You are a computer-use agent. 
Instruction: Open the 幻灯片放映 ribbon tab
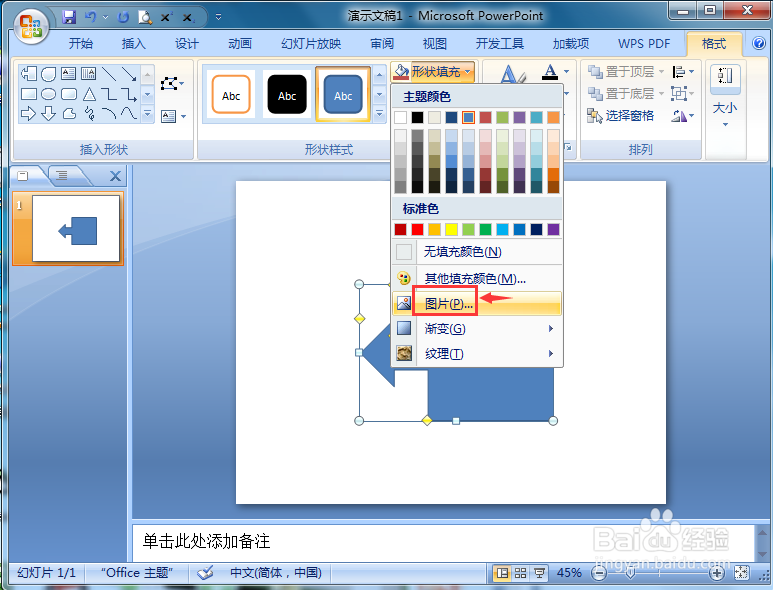pyautogui.click(x=311, y=43)
